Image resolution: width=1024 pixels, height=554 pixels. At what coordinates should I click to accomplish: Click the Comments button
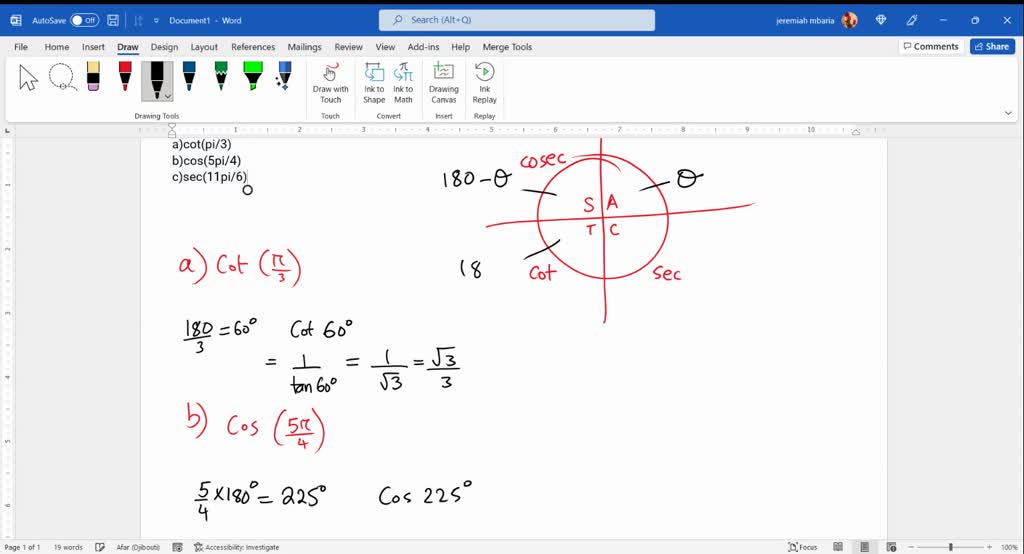(931, 46)
